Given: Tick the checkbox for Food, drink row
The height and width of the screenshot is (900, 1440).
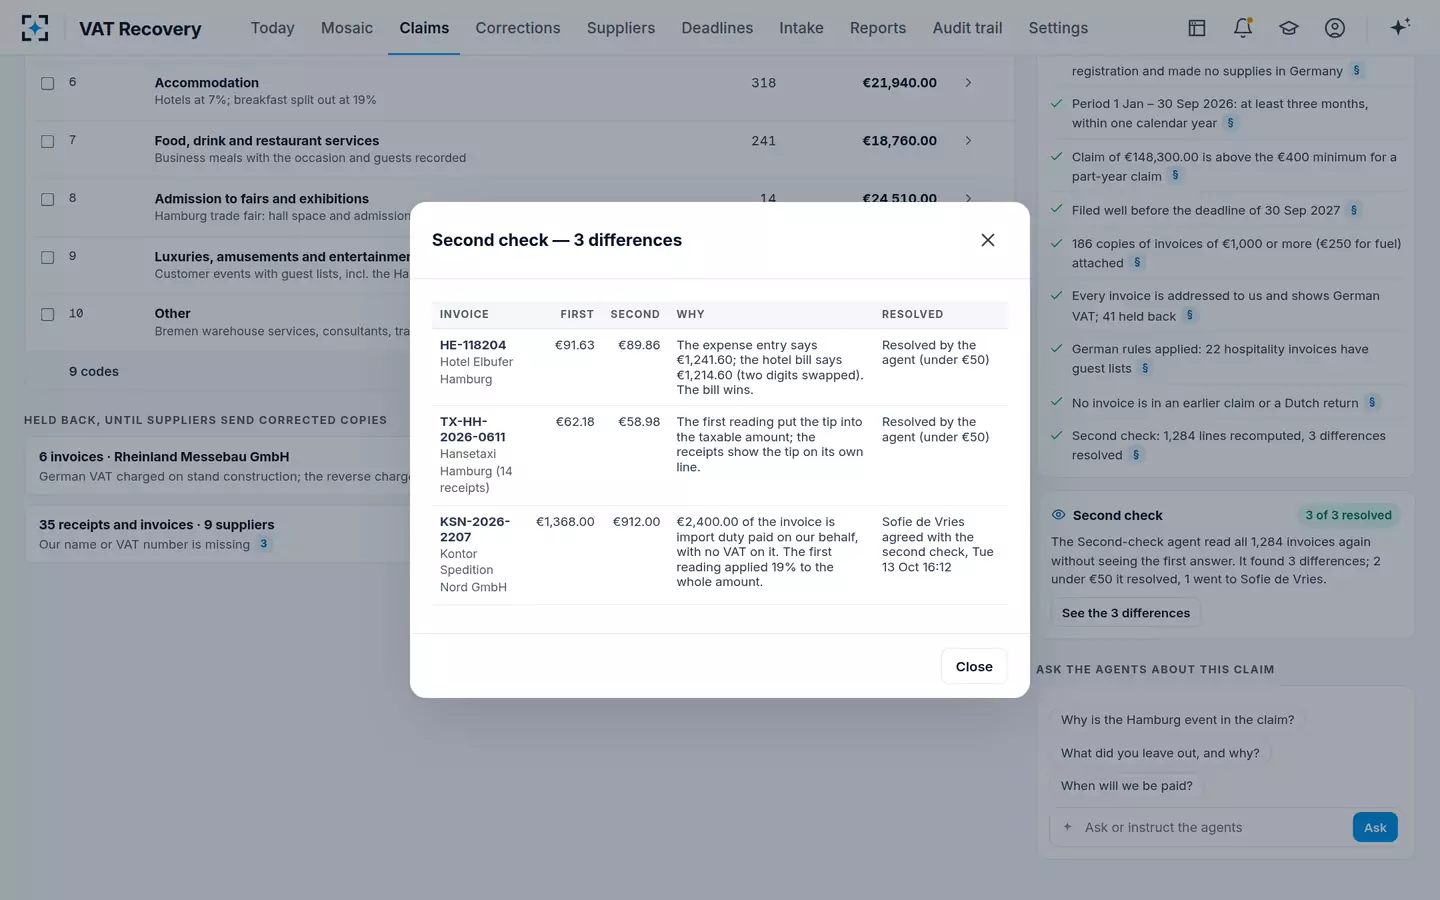Looking at the screenshot, I should pos(47,141).
